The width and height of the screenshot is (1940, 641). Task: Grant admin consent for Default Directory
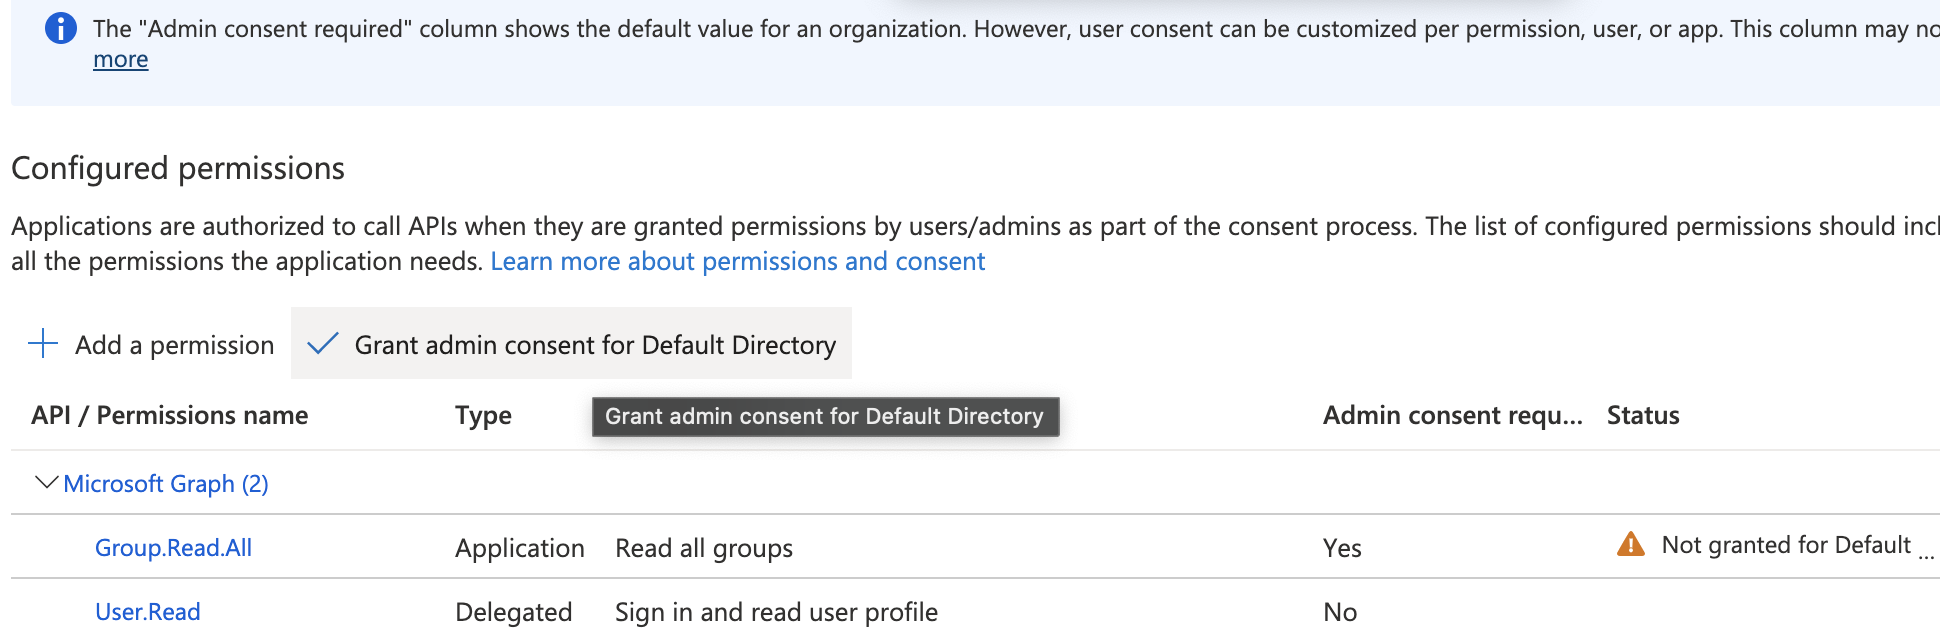point(594,345)
